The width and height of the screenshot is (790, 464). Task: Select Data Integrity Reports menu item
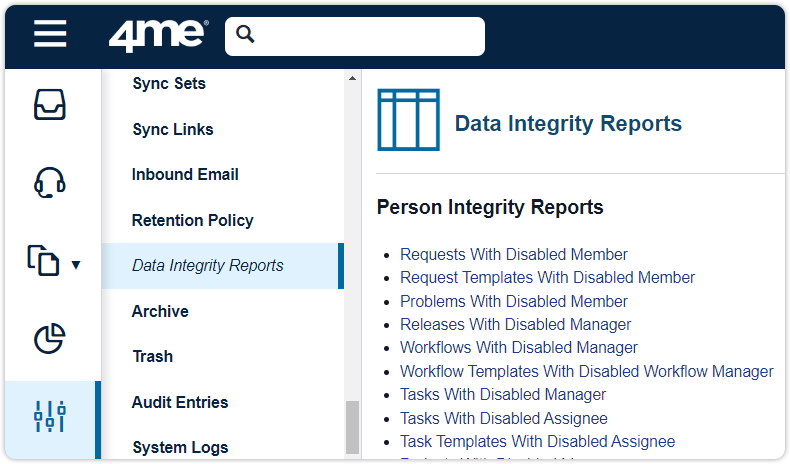click(223, 266)
